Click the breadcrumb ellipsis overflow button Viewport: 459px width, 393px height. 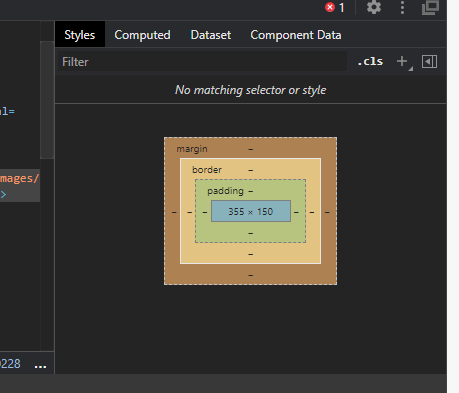click(x=40, y=365)
